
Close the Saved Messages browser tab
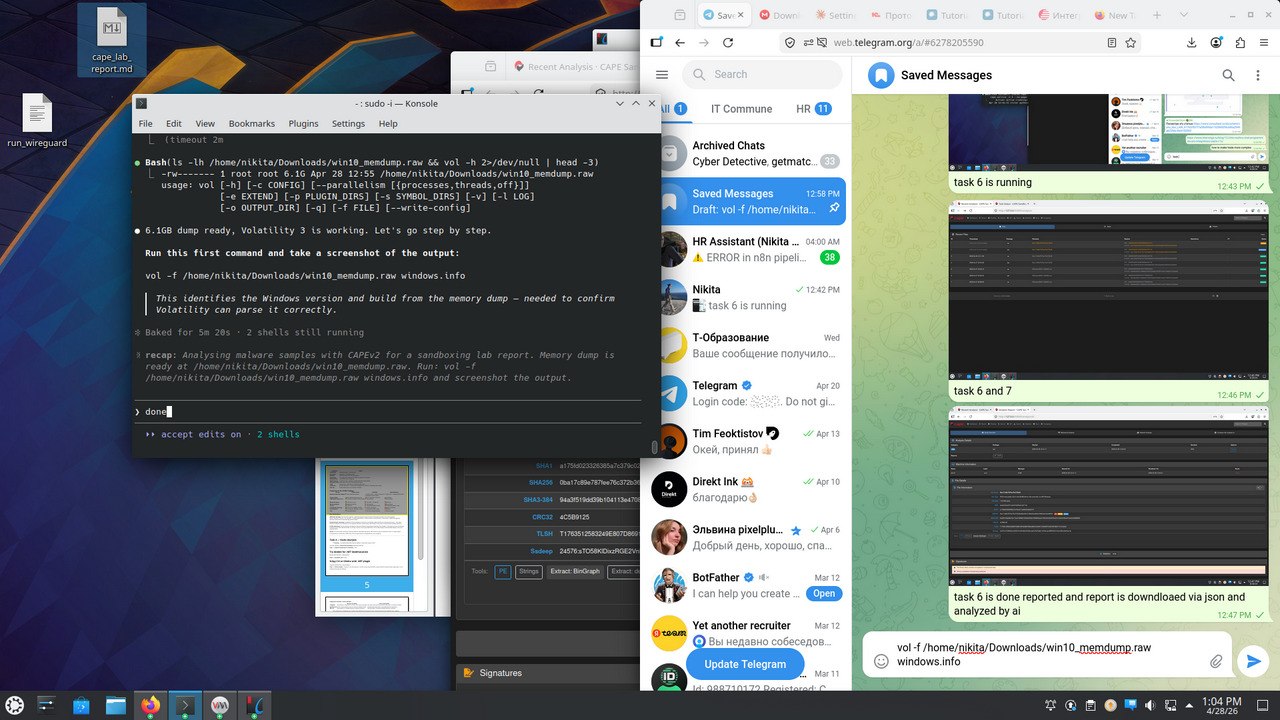coord(741,15)
